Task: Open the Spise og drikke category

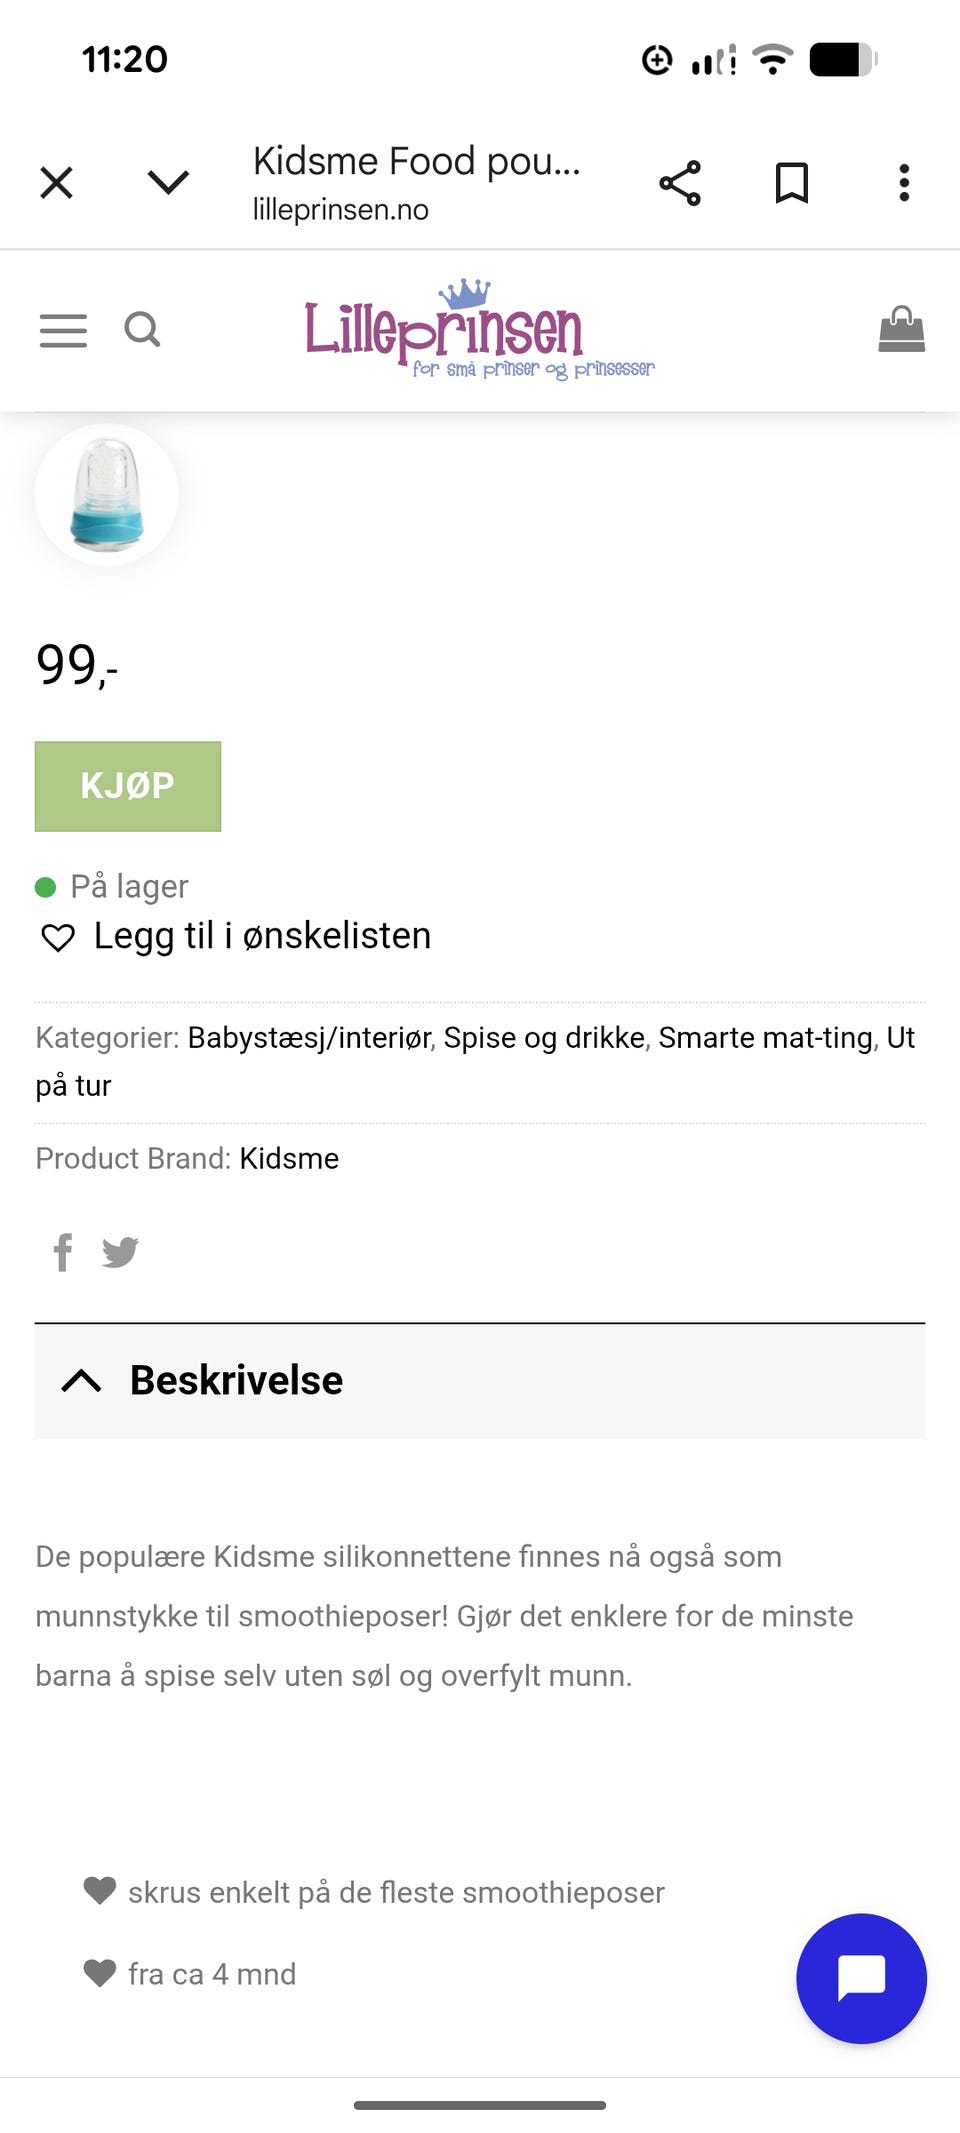Action: coord(543,1038)
